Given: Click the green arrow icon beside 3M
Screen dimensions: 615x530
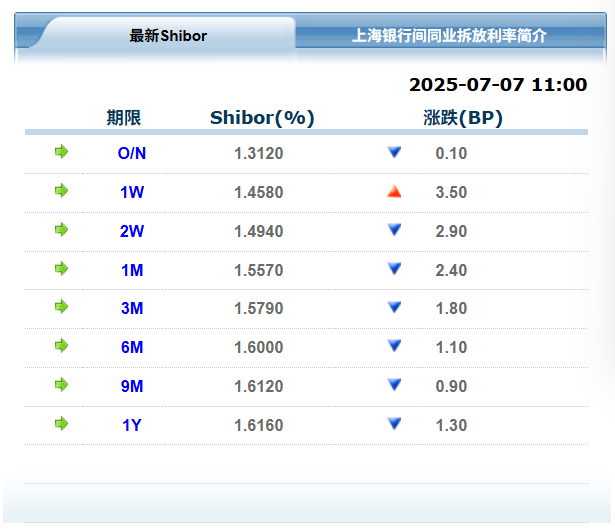Looking at the screenshot, I should pyautogui.click(x=62, y=307).
